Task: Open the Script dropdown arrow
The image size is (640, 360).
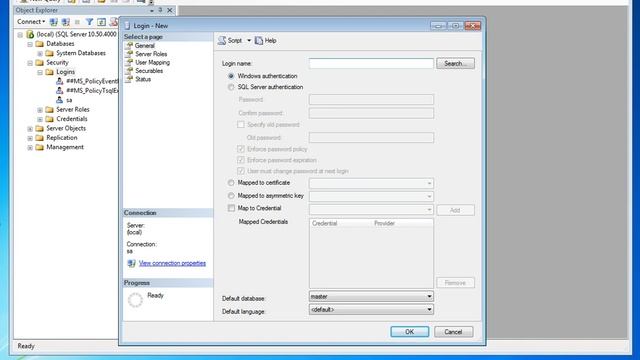Action: (249, 40)
